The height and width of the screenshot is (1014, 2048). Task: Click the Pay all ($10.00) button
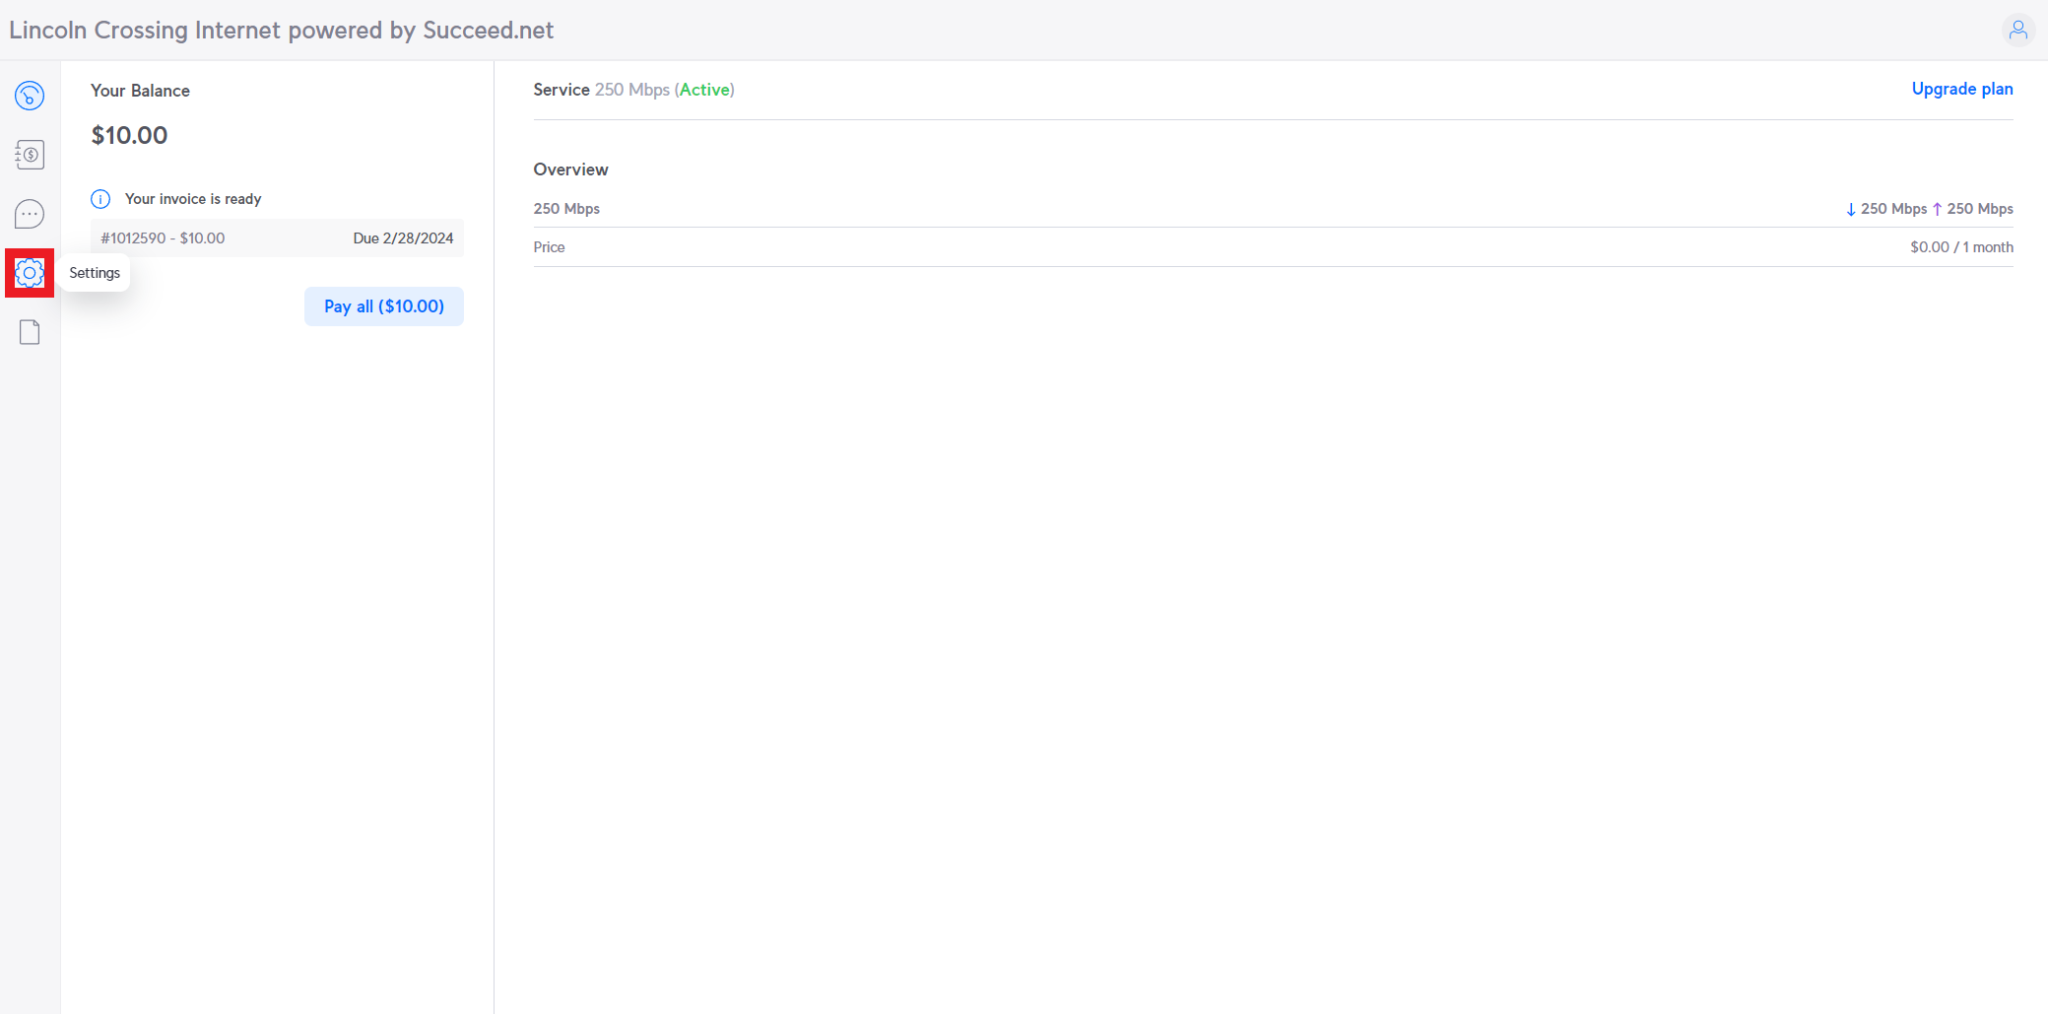[383, 306]
